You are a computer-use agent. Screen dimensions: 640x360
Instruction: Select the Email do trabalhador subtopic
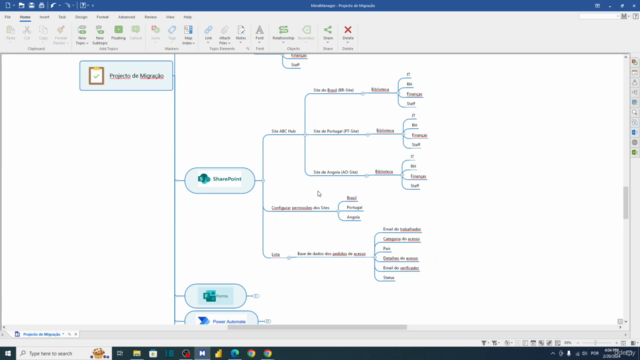(402, 229)
